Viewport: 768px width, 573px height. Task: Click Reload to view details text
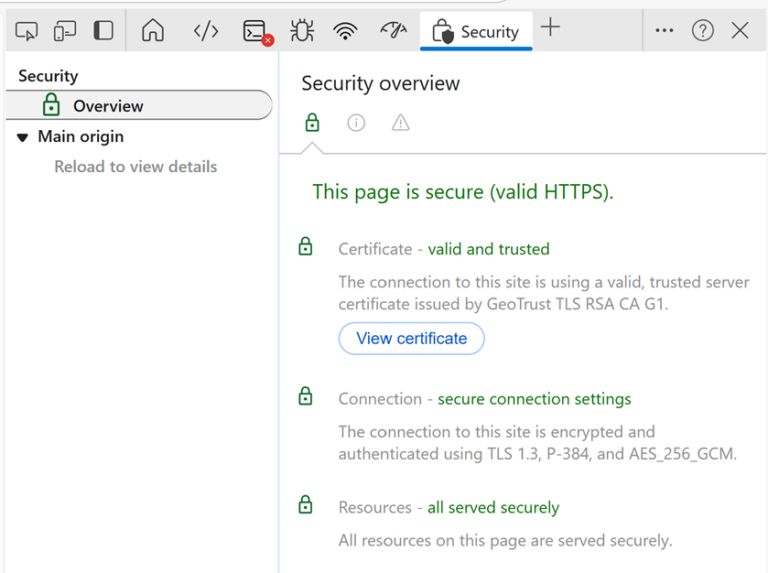[136, 167]
